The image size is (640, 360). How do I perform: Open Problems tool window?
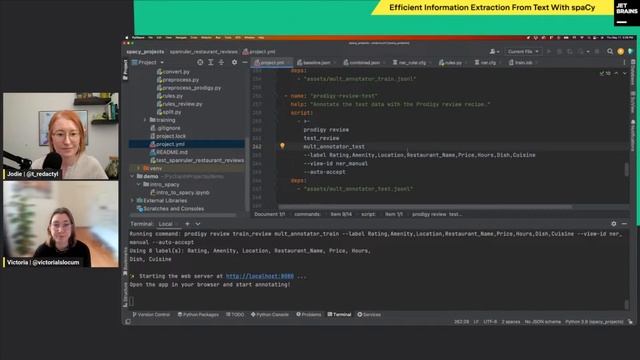[x=309, y=315]
